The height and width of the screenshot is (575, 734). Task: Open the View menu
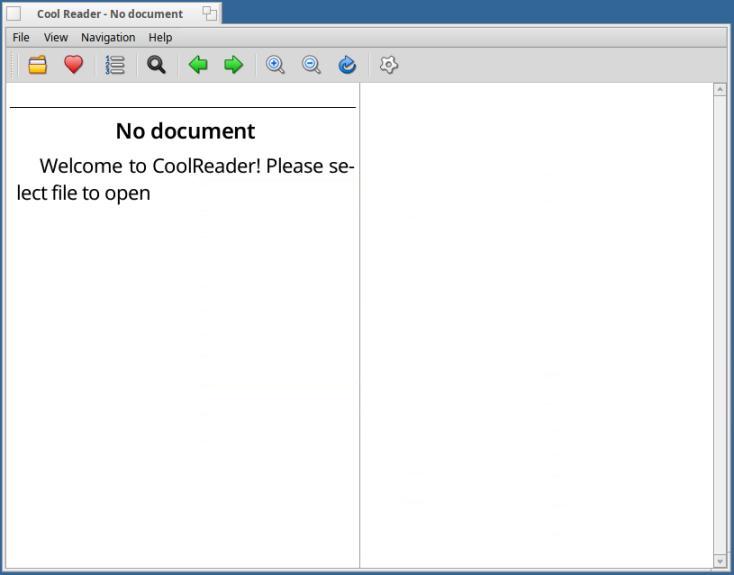coord(56,37)
